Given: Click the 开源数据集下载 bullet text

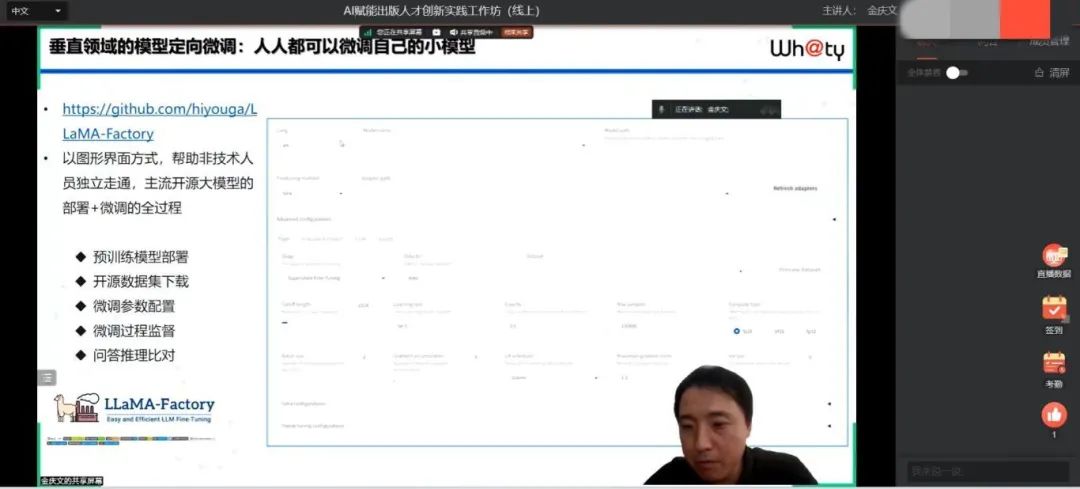Looking at the screenshot, I should click(141, 282).
